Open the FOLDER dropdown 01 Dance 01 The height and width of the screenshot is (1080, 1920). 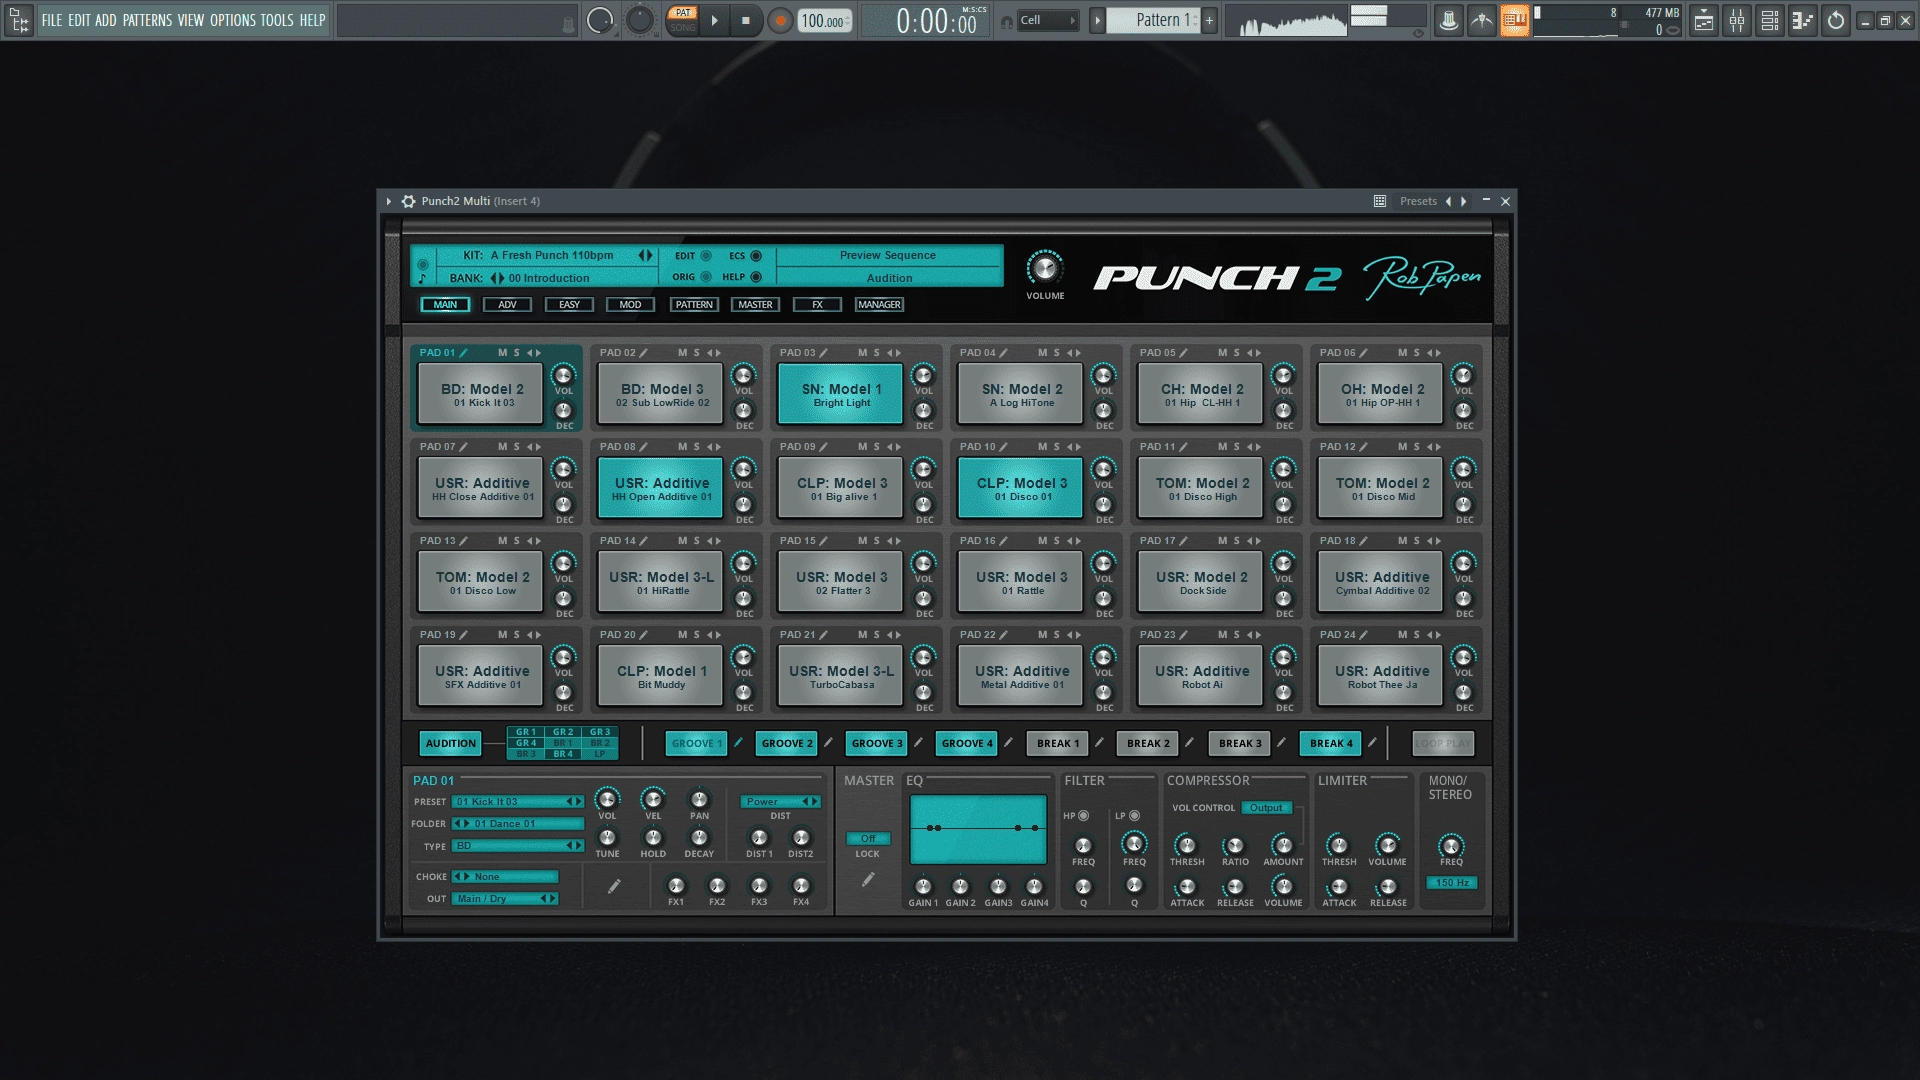518,824
